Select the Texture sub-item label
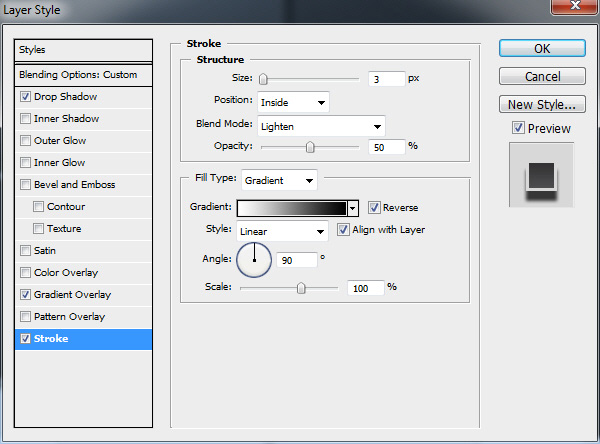The image size is (600, 444). click(64, 229)
